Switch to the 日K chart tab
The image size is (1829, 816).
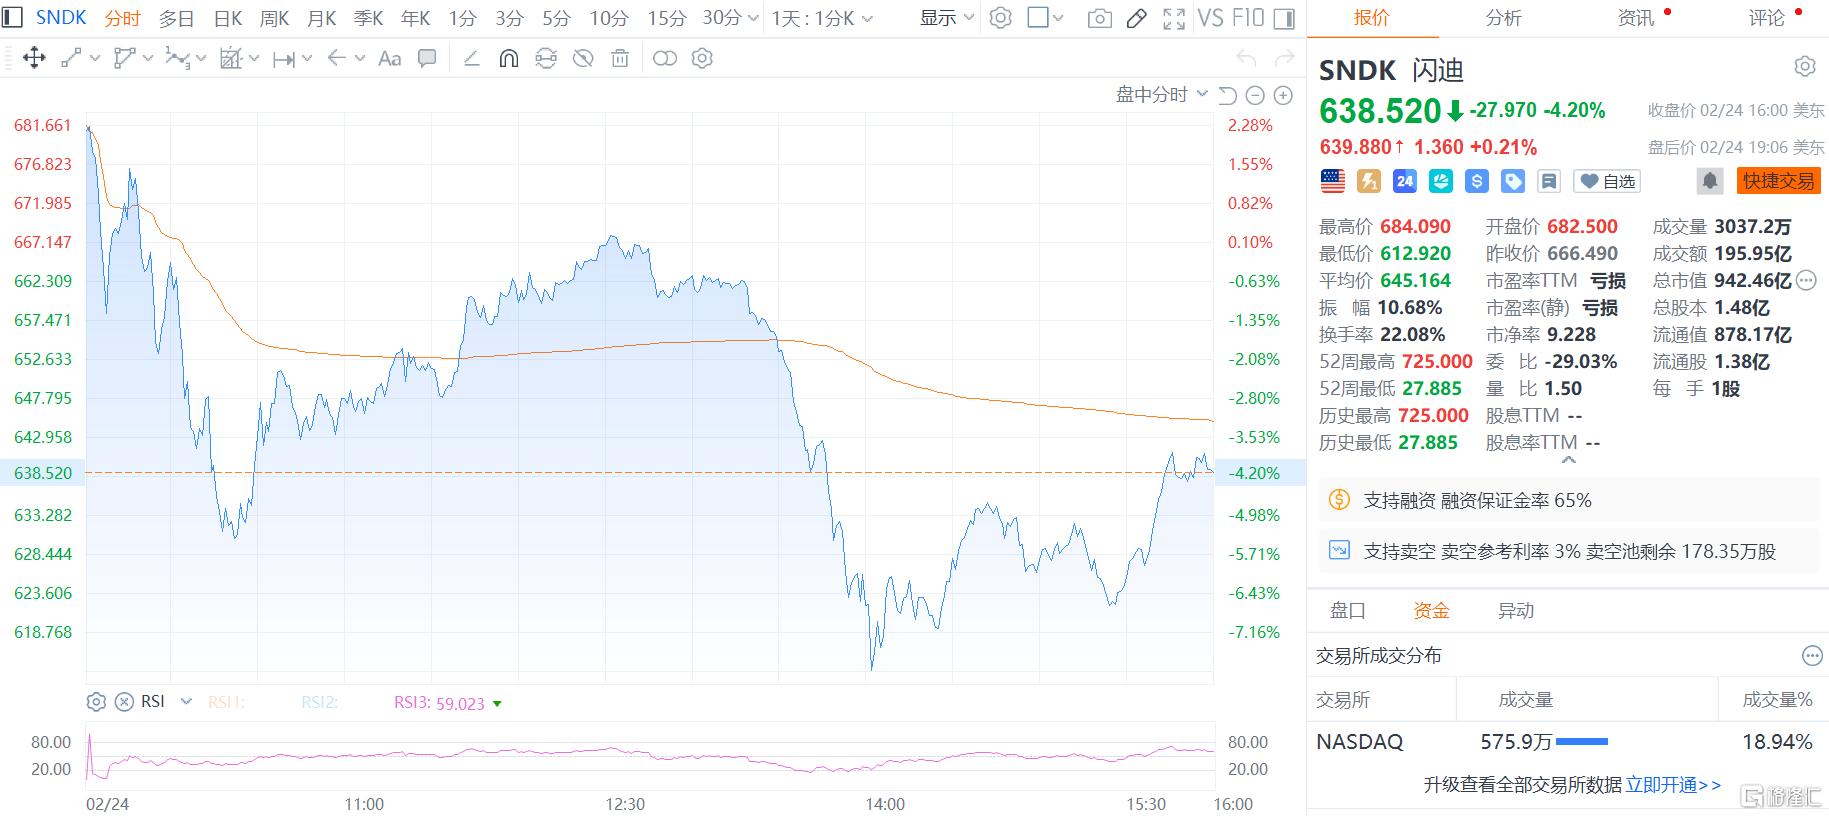(x=228, y=19)
